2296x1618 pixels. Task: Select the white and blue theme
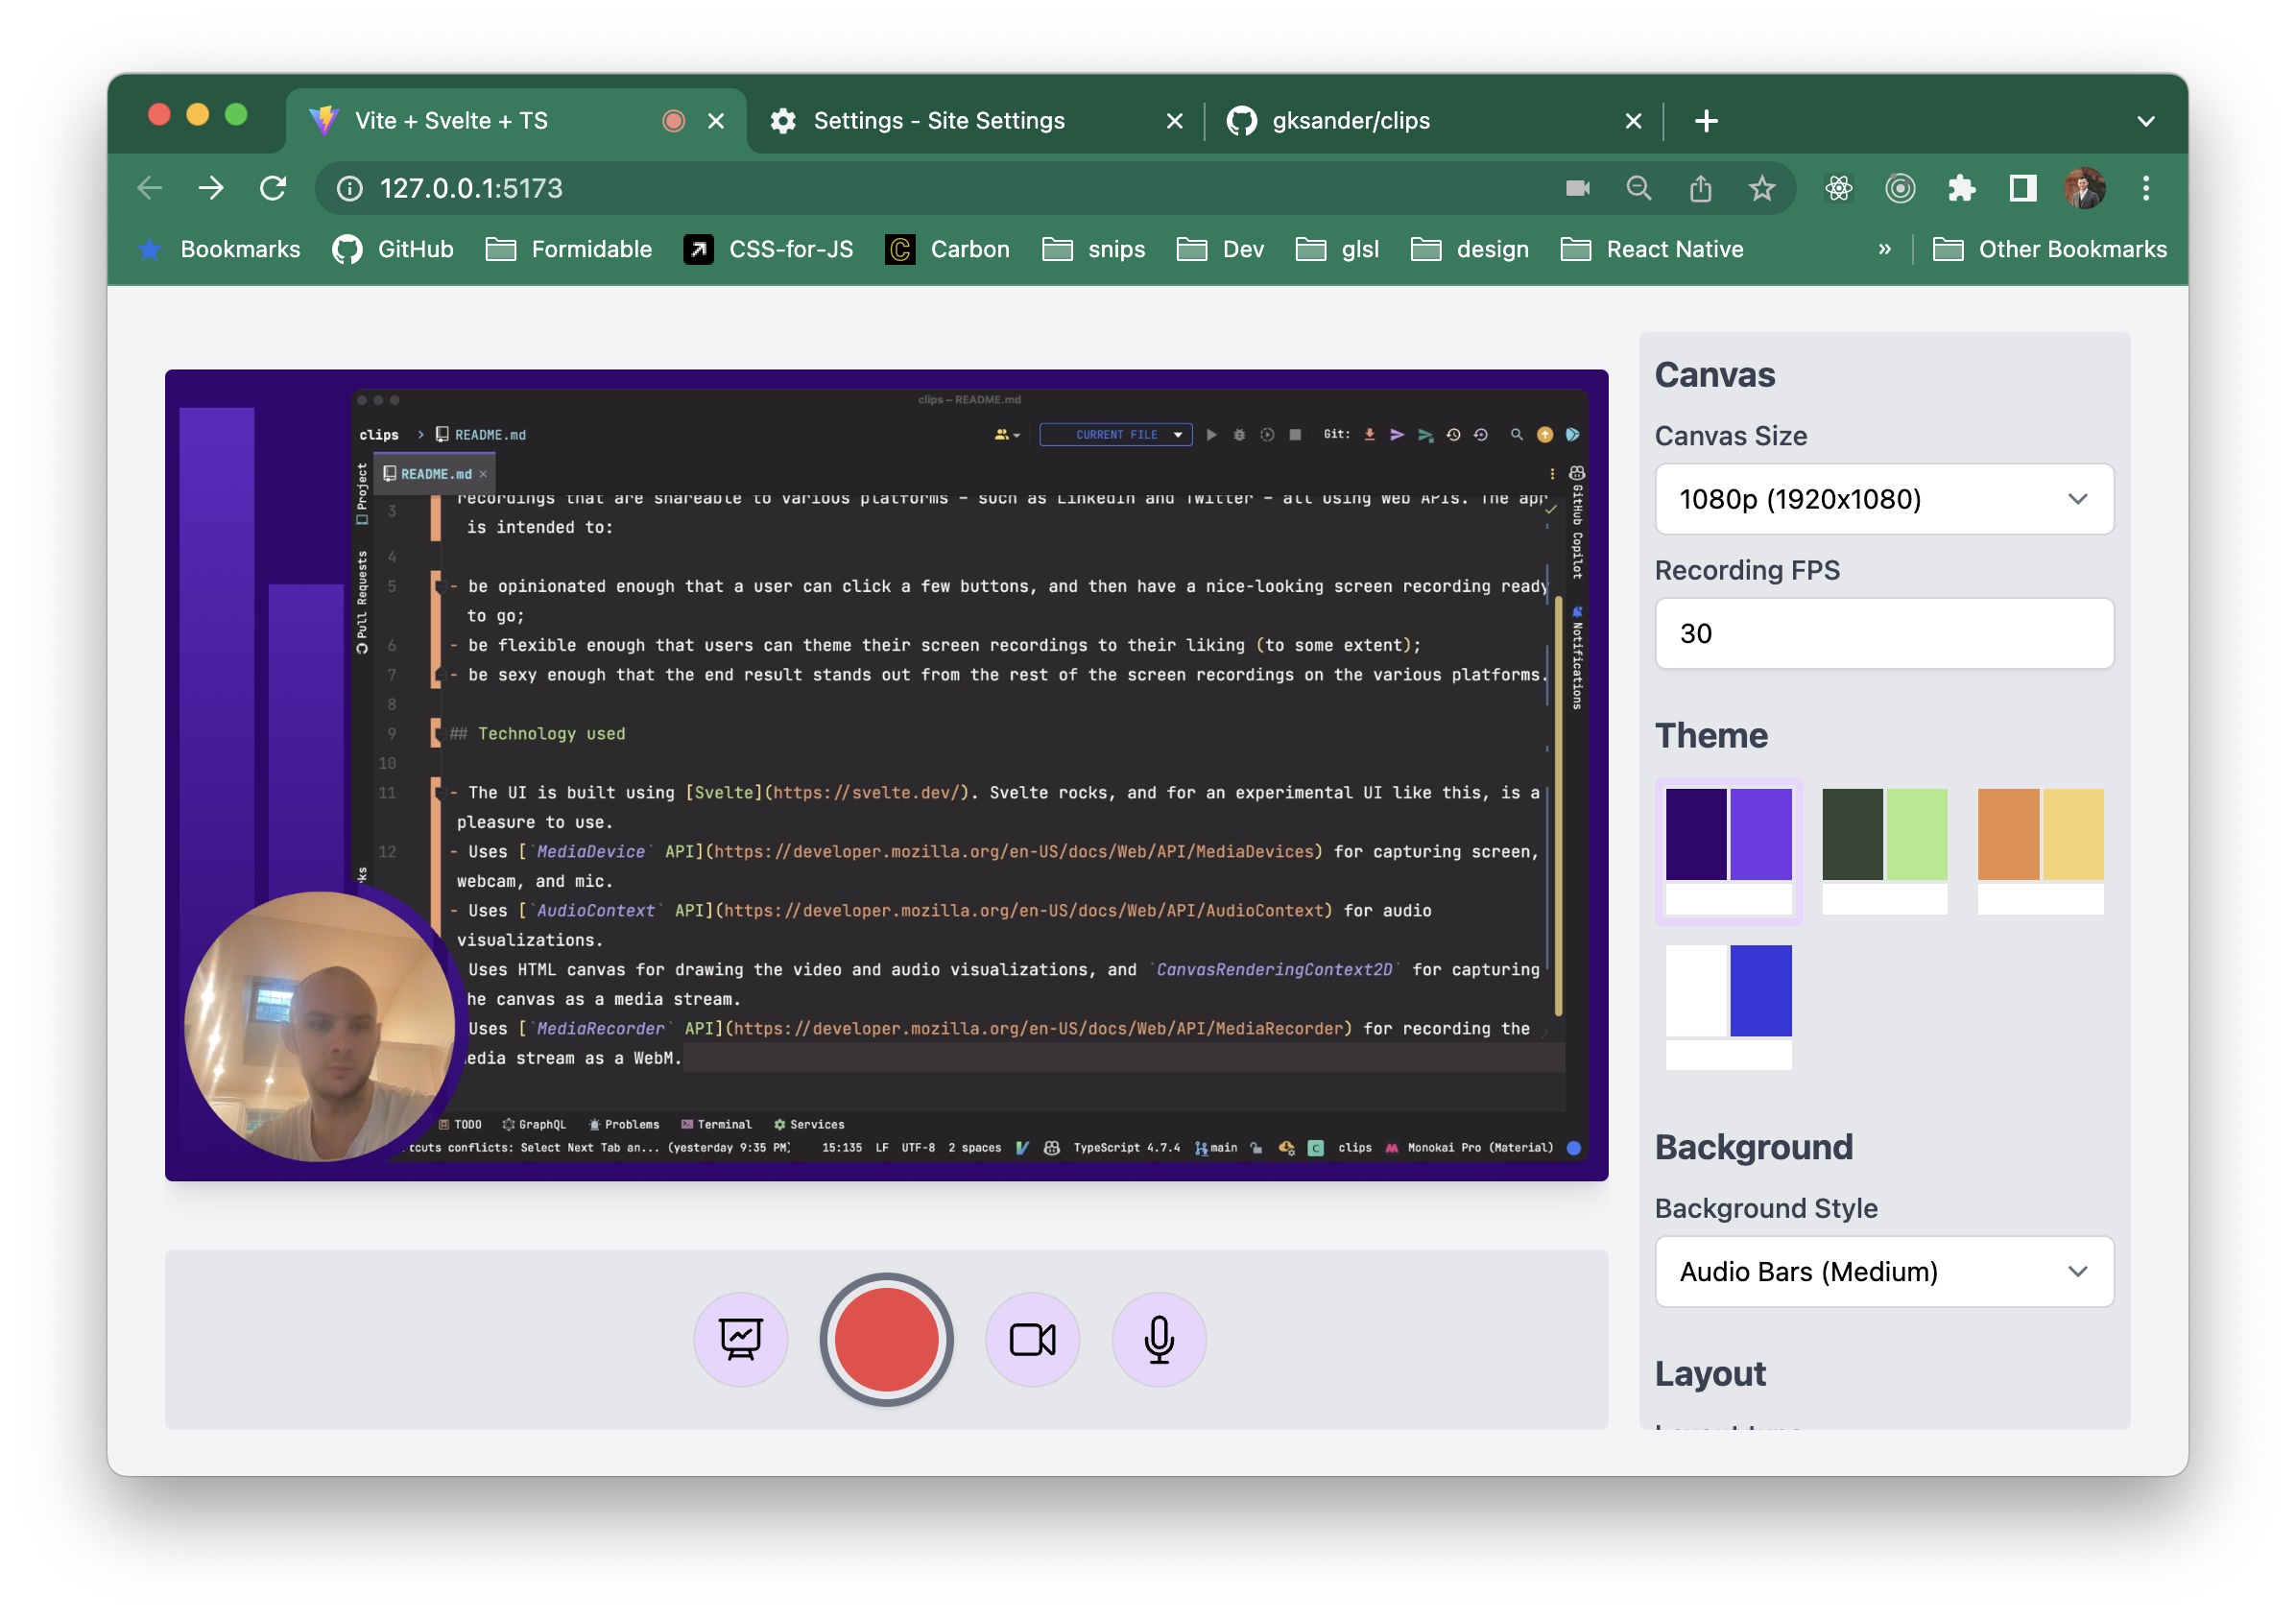[x=1728, y=1005]
